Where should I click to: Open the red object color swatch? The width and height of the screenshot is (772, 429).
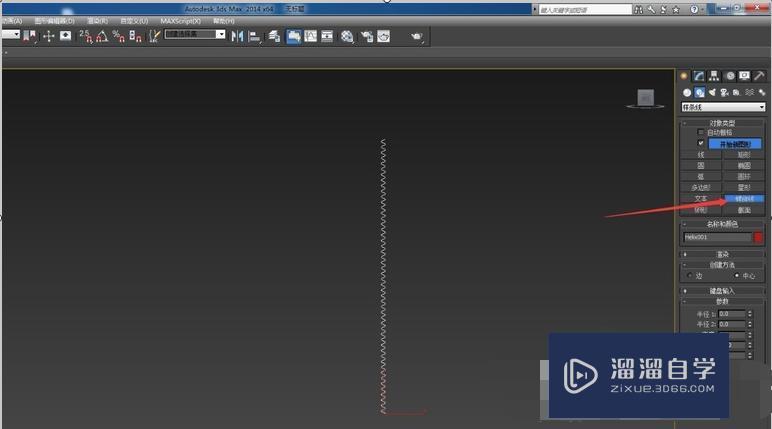758,237
